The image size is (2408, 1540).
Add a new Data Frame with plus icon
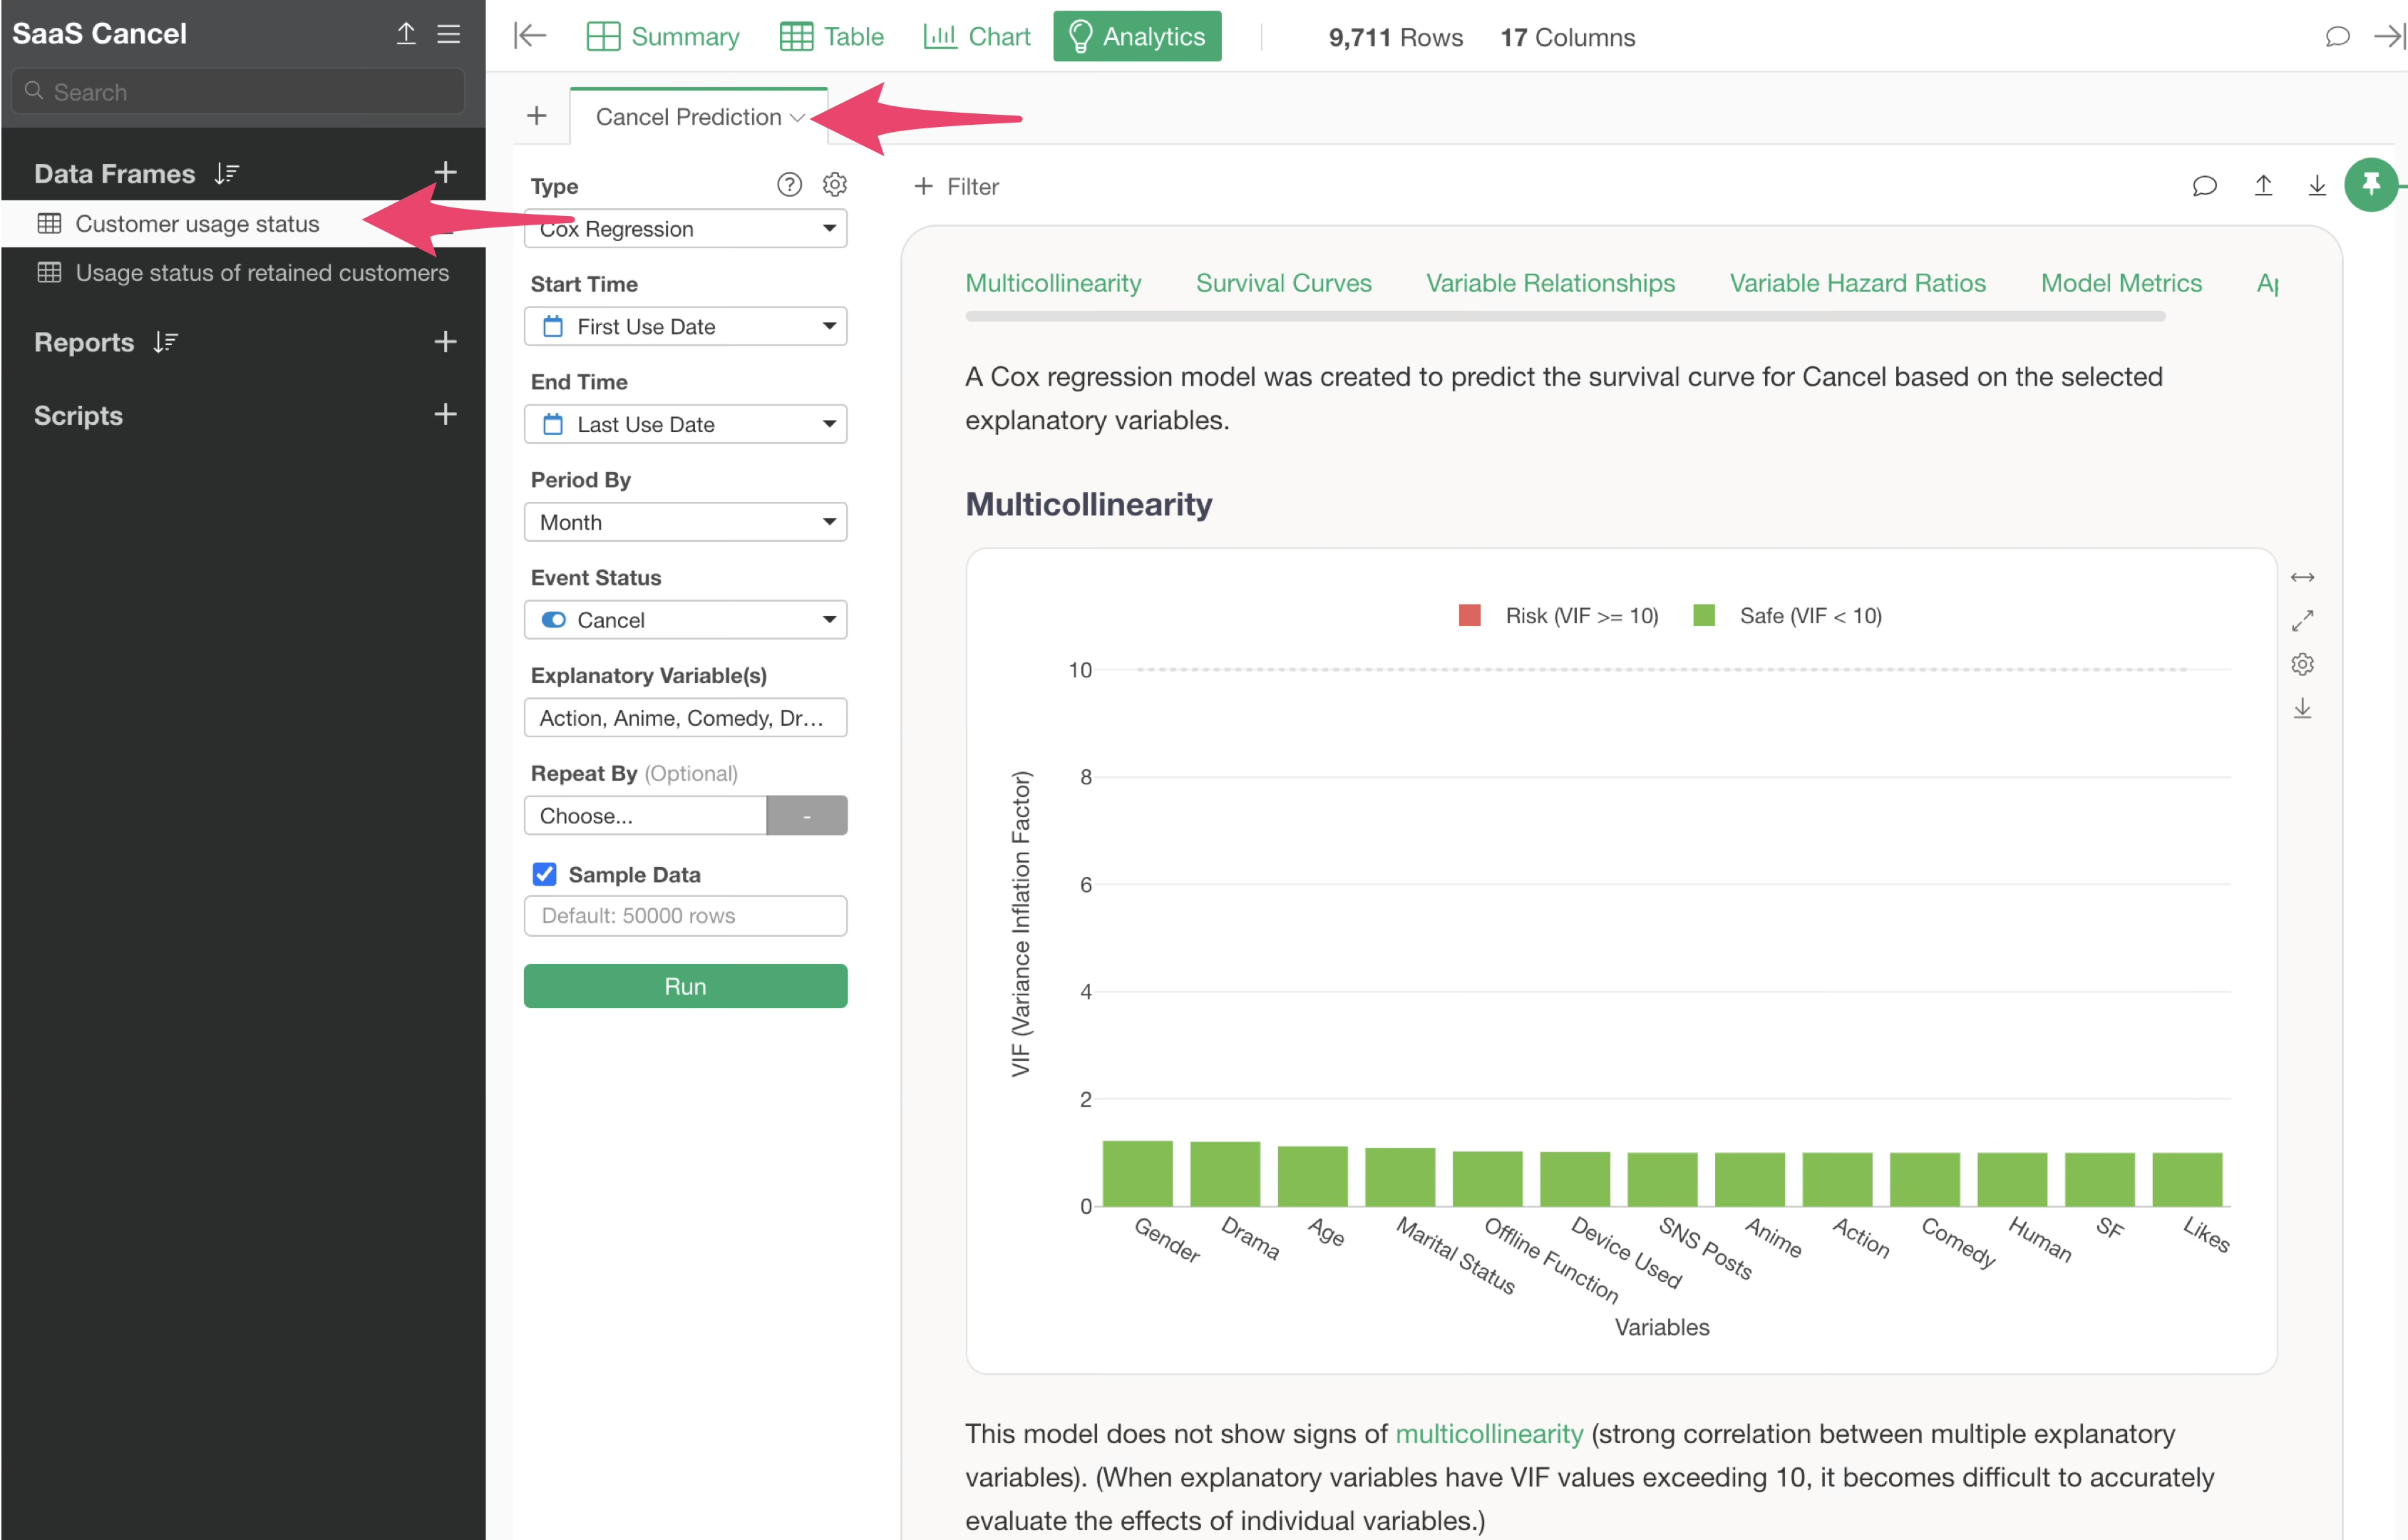[x=445, y=173]
